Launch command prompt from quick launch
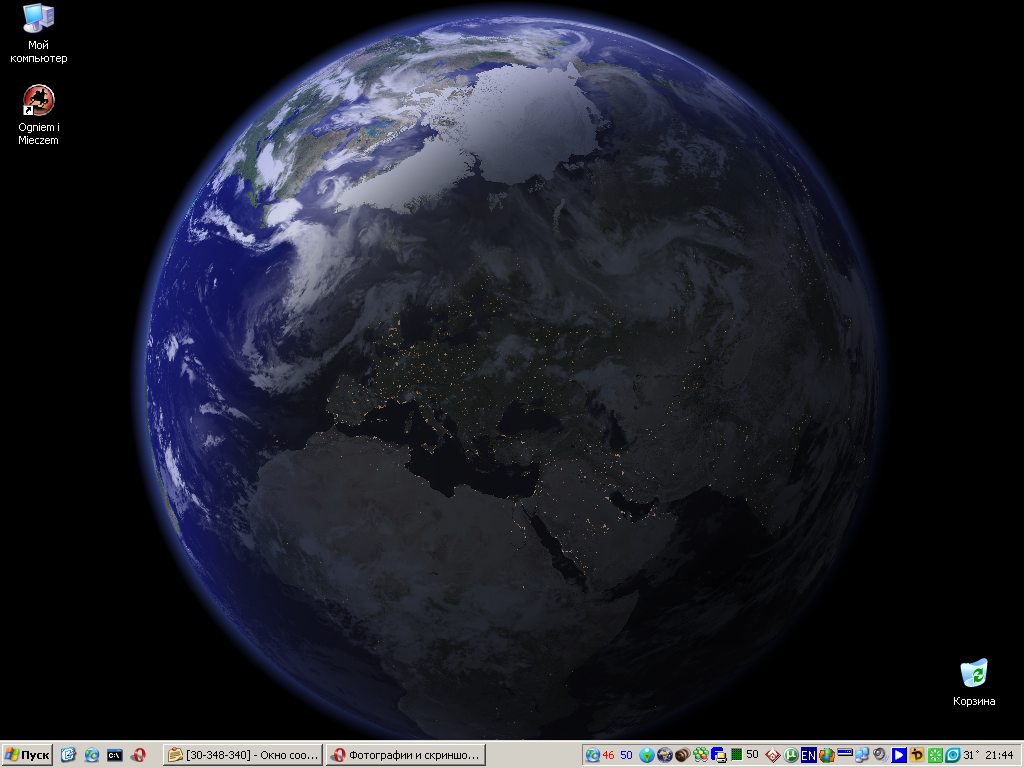This screenshot has width=1024, height=768. (115, 755)
